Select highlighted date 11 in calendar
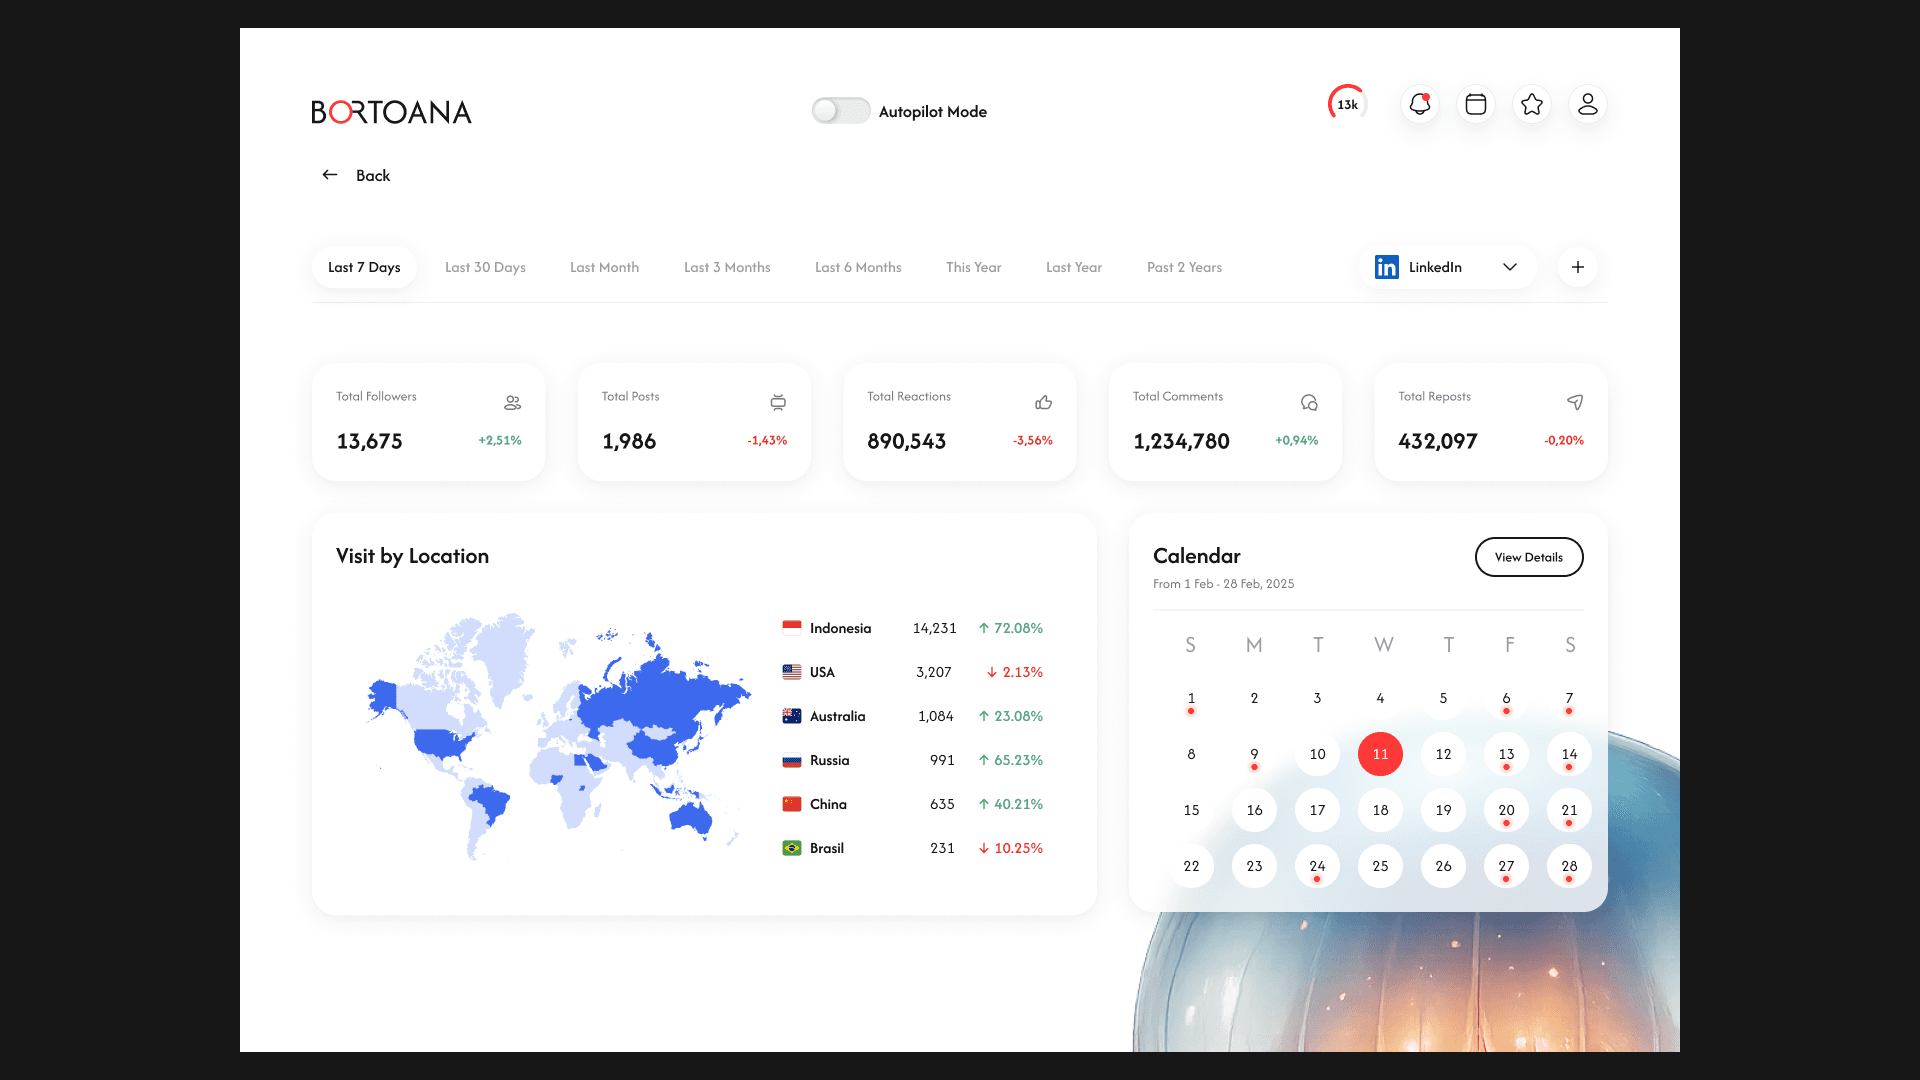The width and height of the screenshot is (1920, 1080). (1380, 754)
